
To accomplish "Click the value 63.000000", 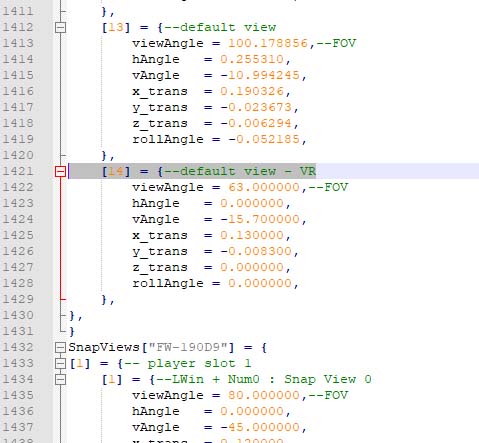I will [264, 187].
